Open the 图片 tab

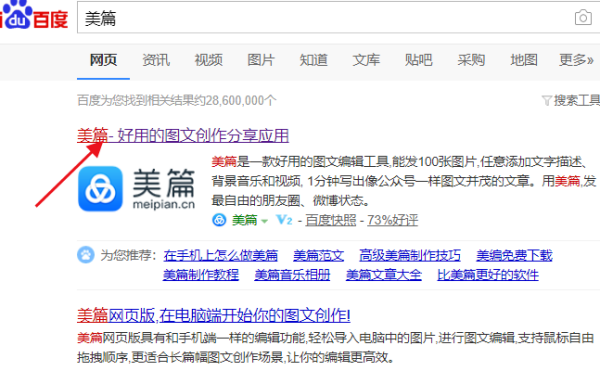point(261,60)
